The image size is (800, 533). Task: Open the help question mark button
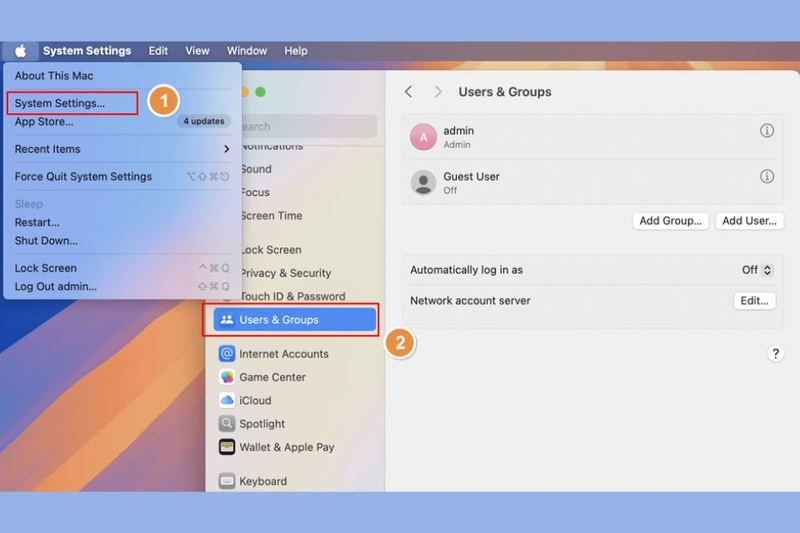[775, 353]
